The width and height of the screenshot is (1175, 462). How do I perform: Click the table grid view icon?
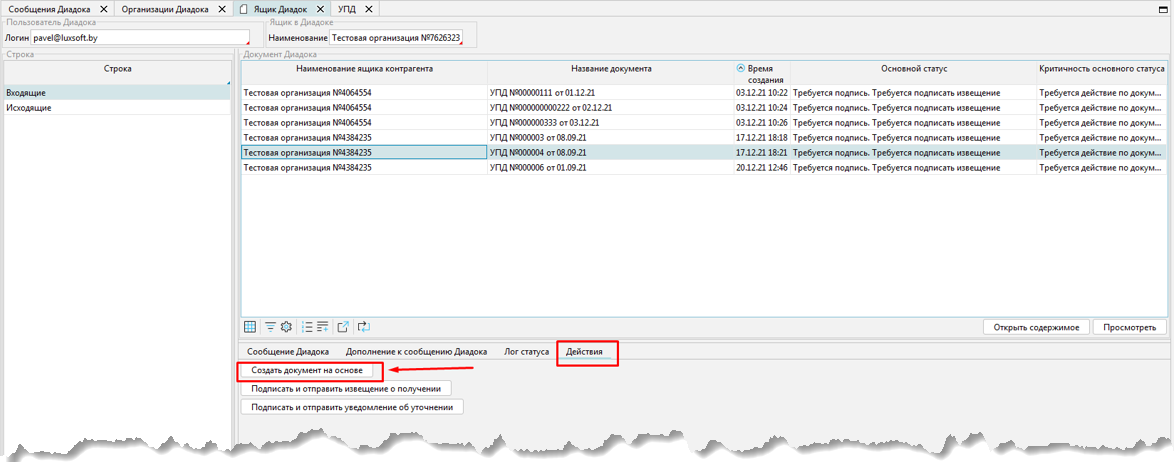(x=250, y=326)
